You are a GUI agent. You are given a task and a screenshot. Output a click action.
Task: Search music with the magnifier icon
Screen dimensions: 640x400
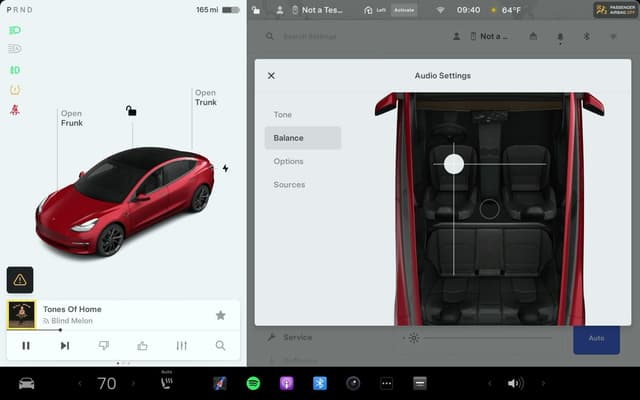click(220, 346)
